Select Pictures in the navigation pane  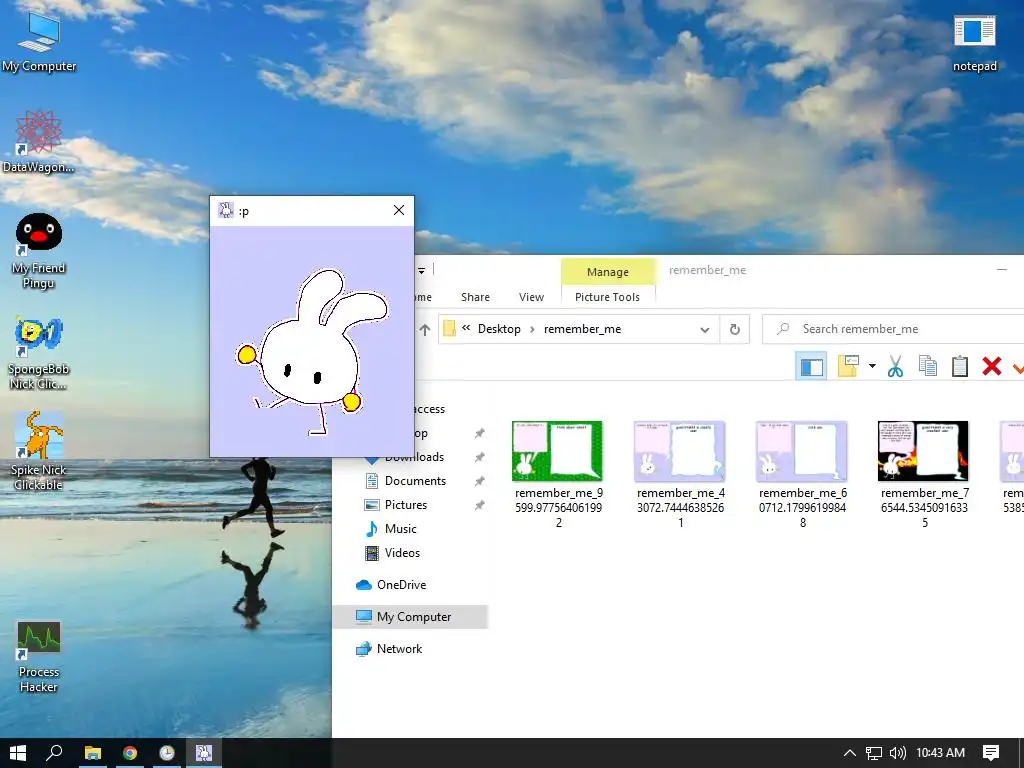(406, 505)
